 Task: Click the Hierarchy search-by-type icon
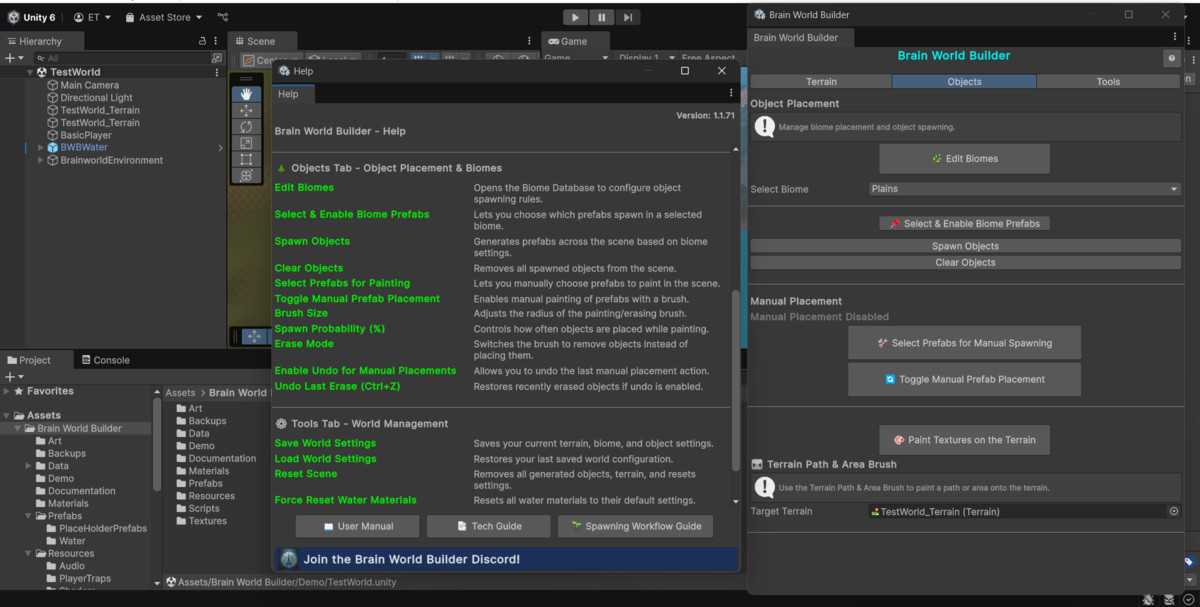tap(216, 58)
